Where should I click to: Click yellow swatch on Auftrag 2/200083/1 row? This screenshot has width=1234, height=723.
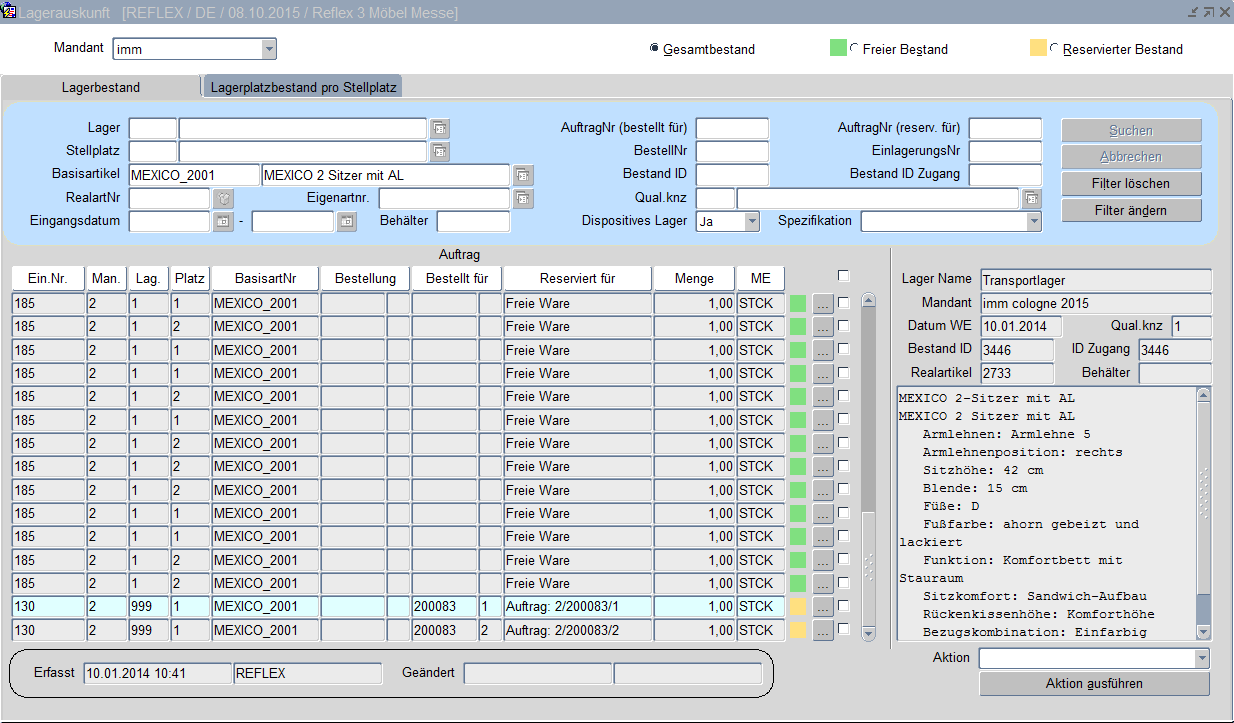pos(798,606)
